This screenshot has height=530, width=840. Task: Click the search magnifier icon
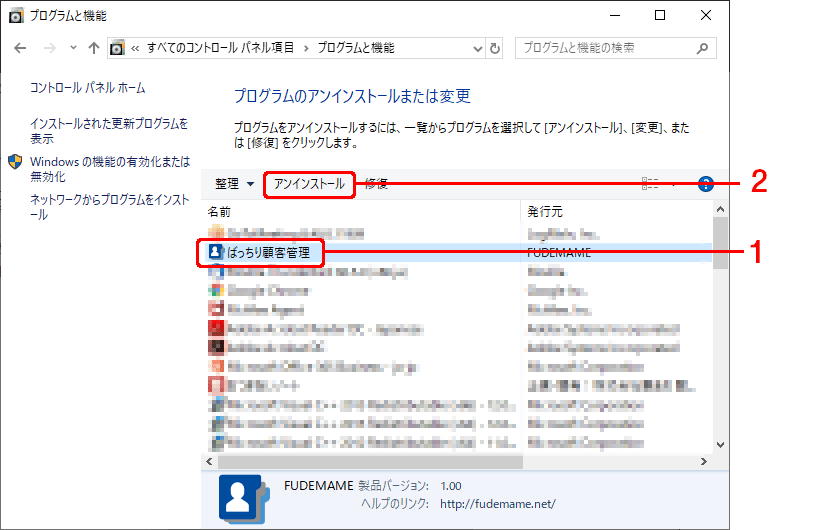(702, 49)
